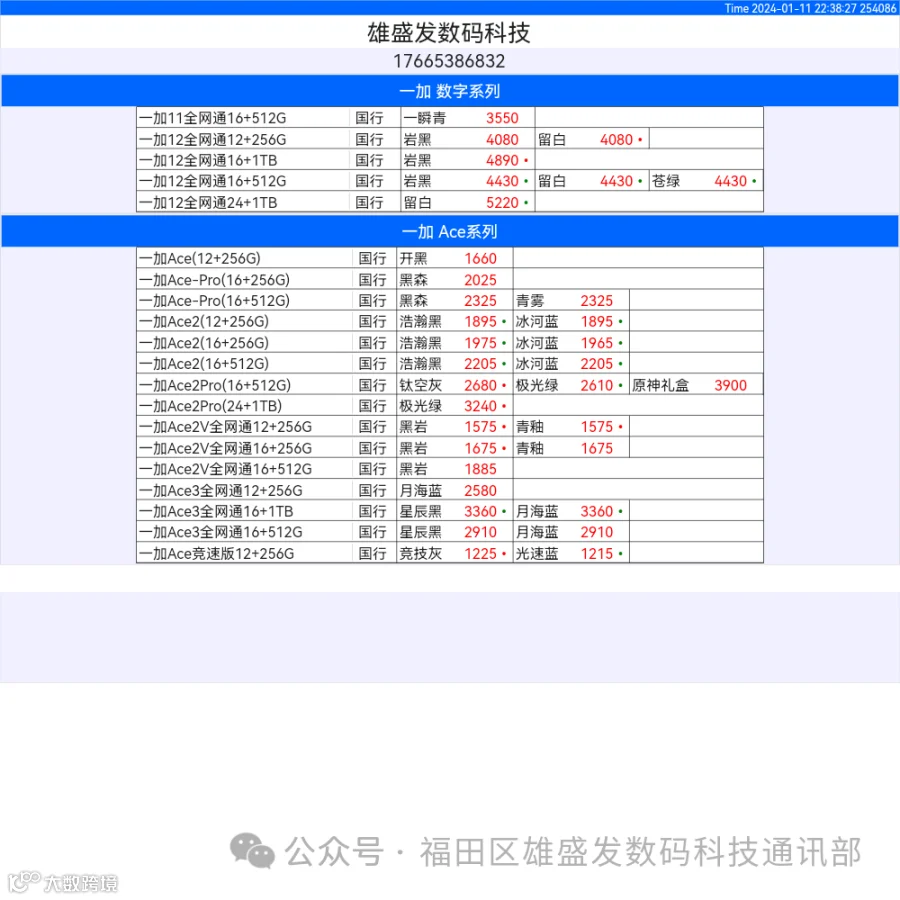Click price 3240
Viewport: 900px width, 900px height.
point(480,406)
